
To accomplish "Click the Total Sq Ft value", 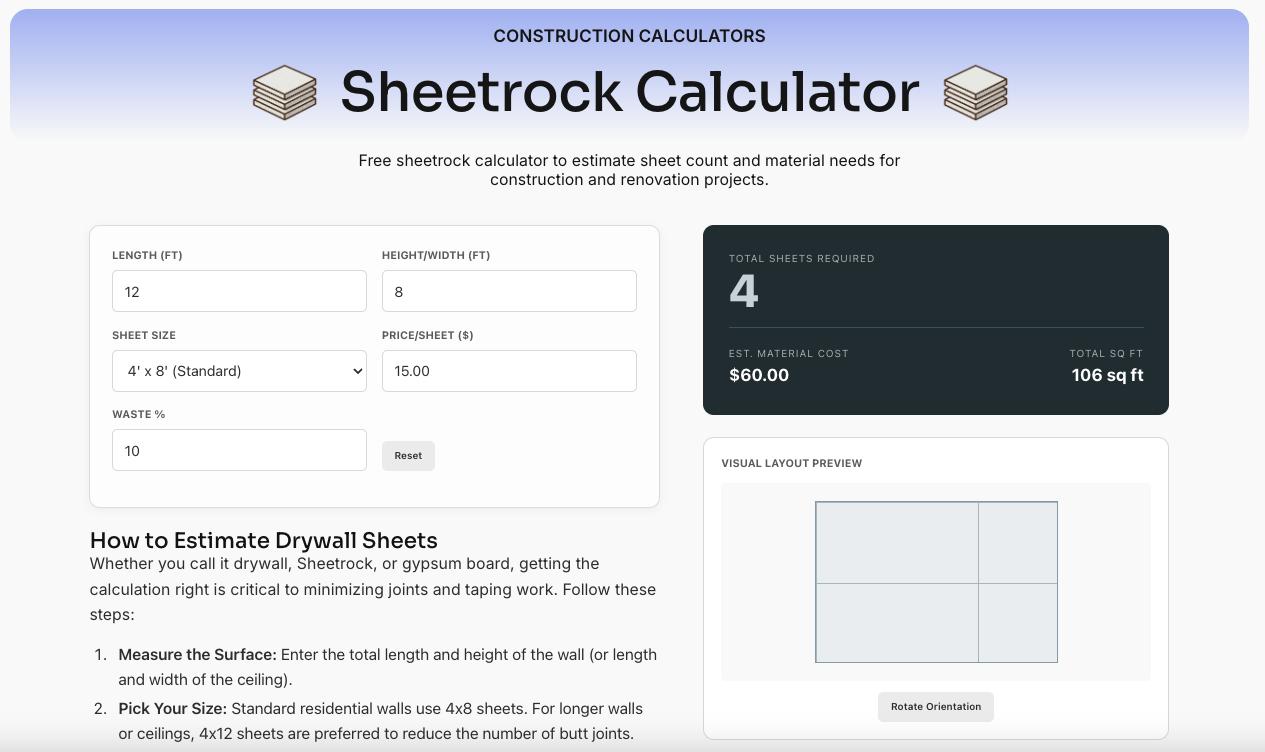I will [1107, 376].
